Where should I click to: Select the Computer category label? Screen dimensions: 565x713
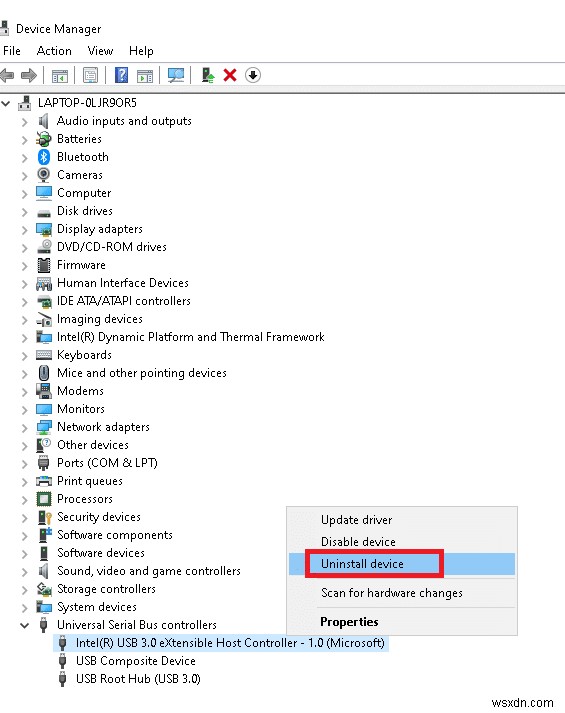coord(84,193)
